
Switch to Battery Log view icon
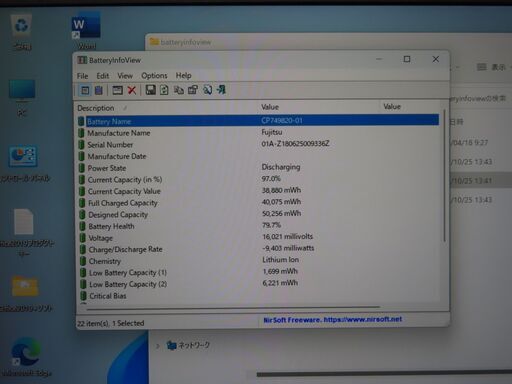click(x=99, y=90)
